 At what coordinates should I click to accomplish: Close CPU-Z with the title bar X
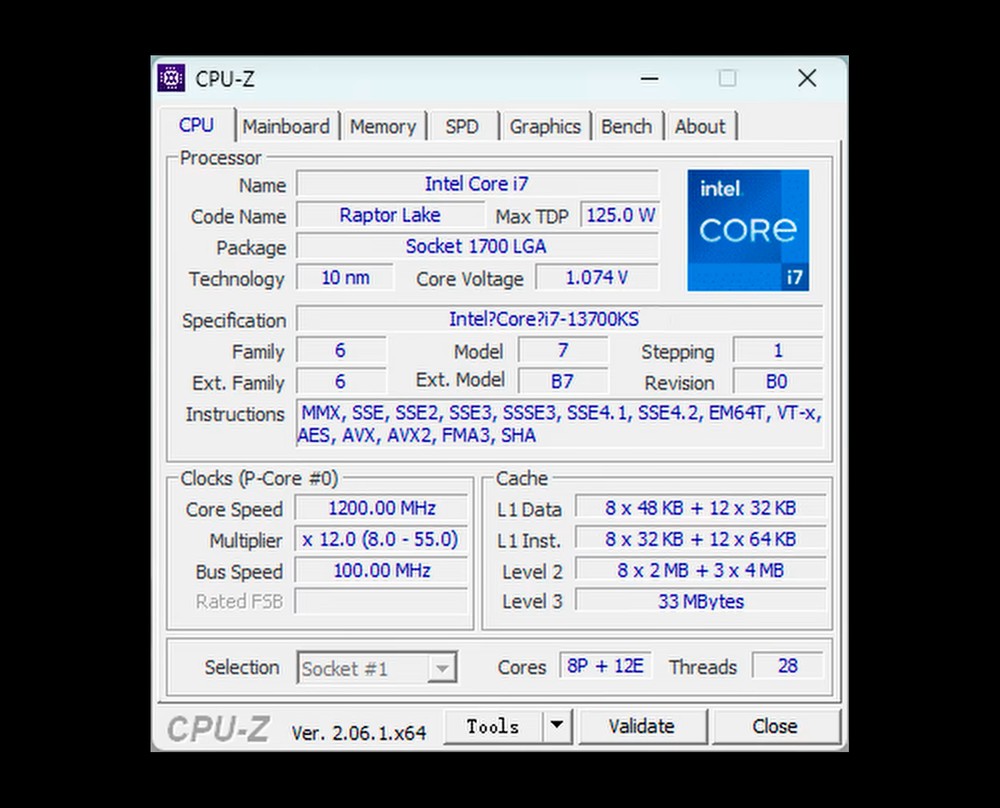[807, 78]
